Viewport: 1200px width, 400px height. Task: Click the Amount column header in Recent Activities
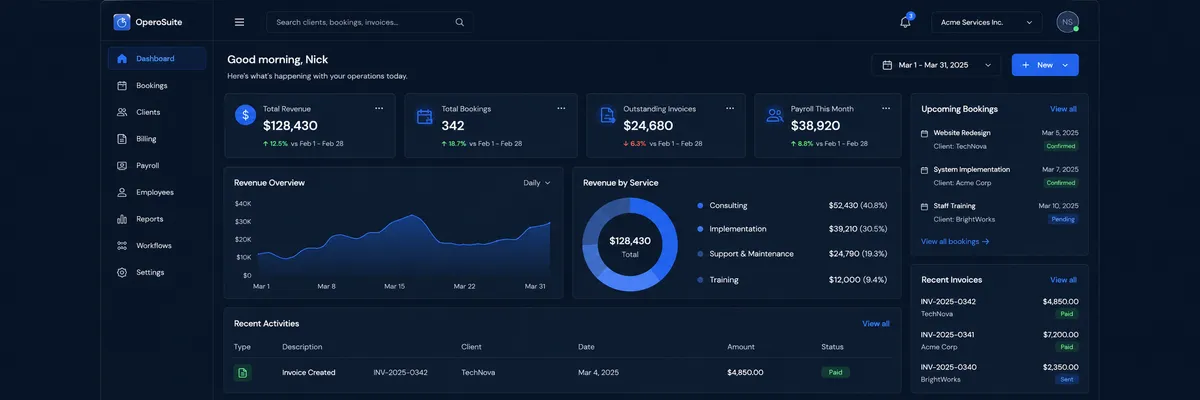741,347
